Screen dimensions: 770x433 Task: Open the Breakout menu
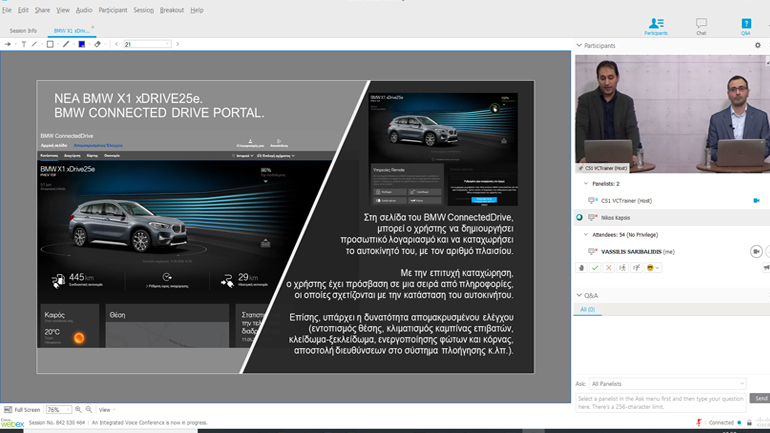172,10
